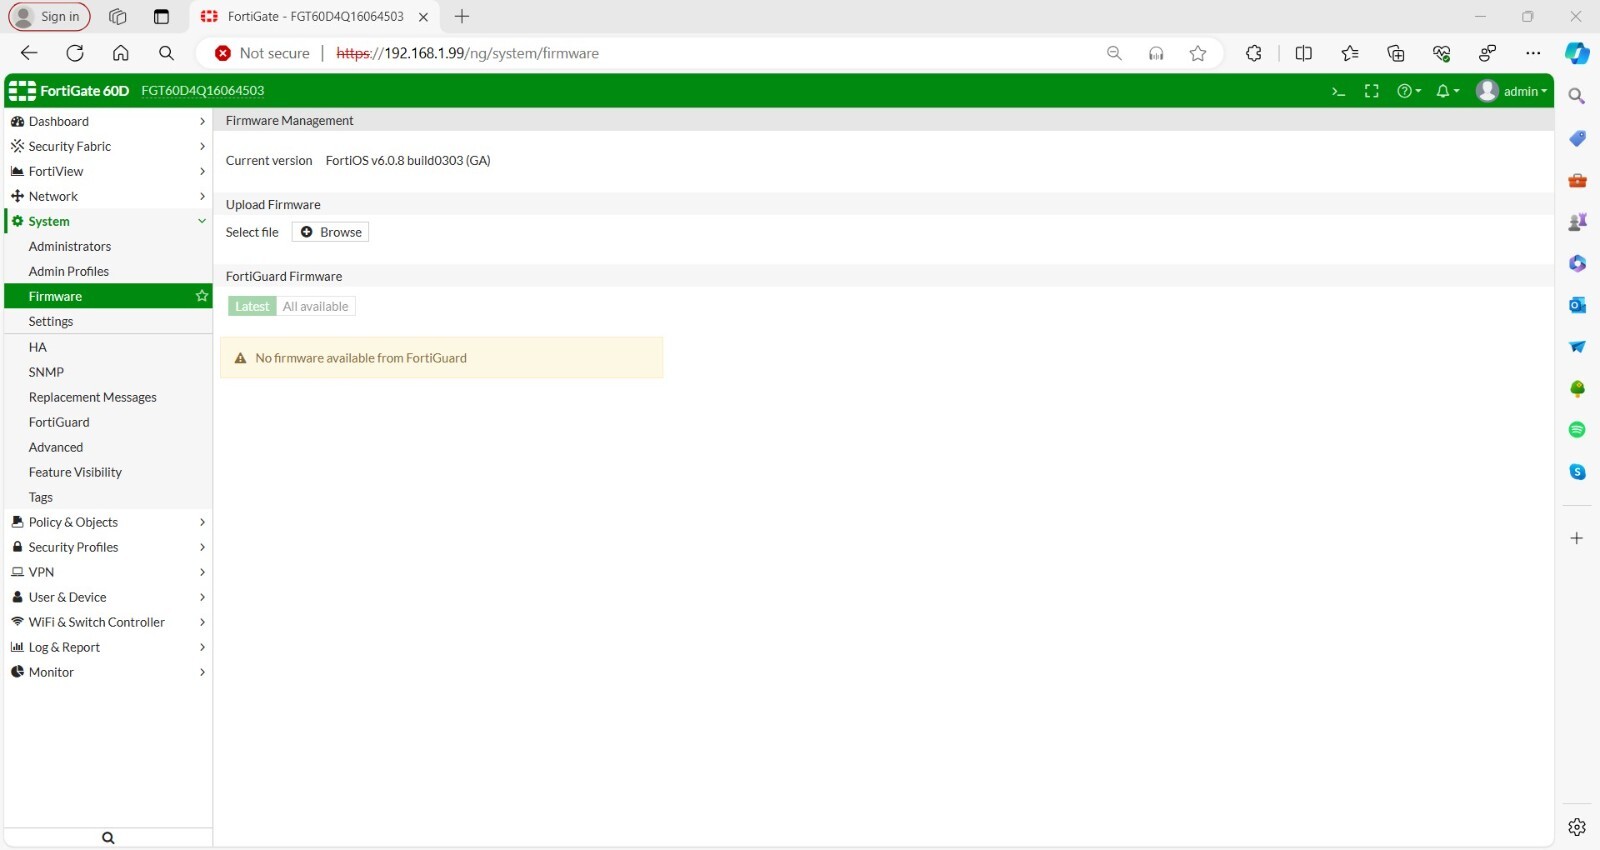Open Replacement Messages page

coord(108,397)
